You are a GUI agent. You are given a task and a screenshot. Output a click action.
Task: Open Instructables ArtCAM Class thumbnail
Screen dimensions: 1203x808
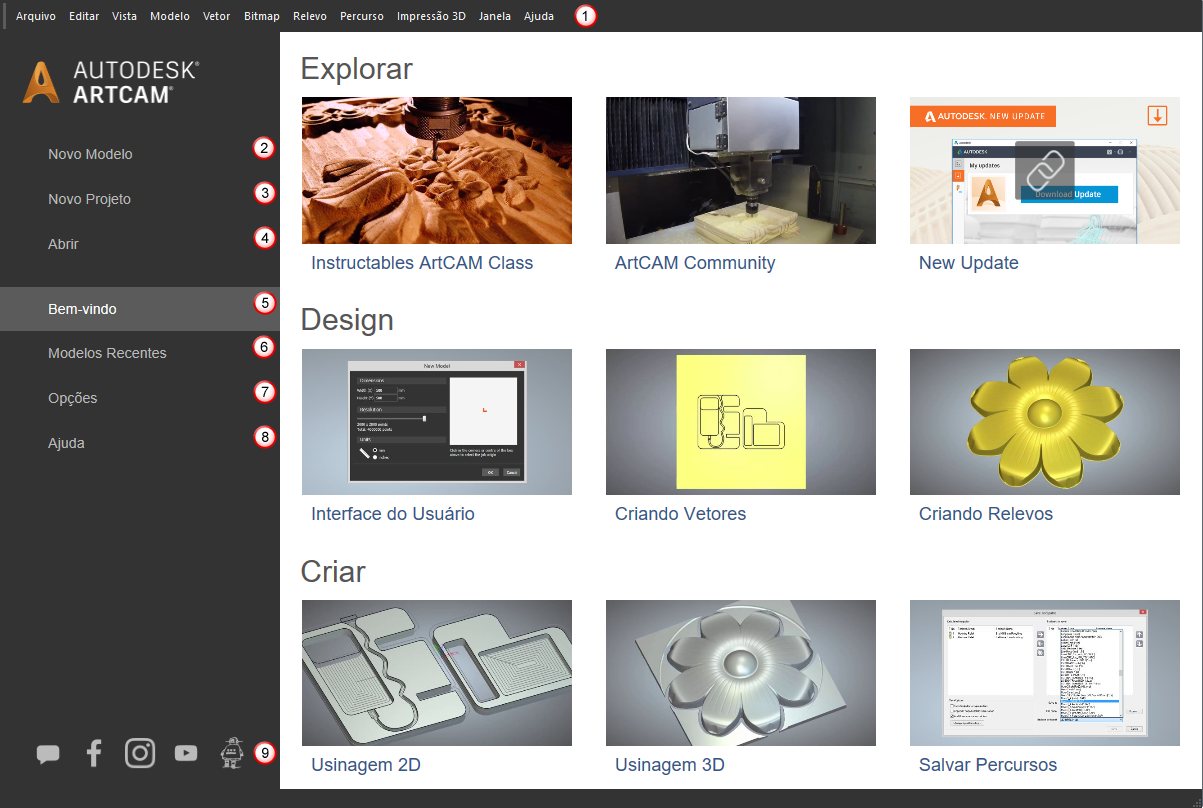[437, 170]
